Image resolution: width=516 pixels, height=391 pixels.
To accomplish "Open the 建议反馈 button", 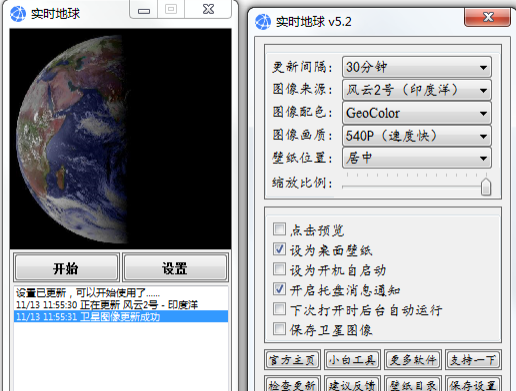I will coord(352,384).
